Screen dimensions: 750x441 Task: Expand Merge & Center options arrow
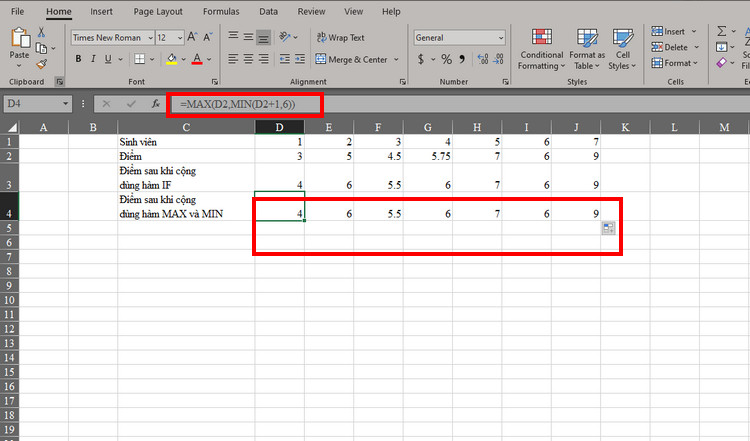[396, 59]
